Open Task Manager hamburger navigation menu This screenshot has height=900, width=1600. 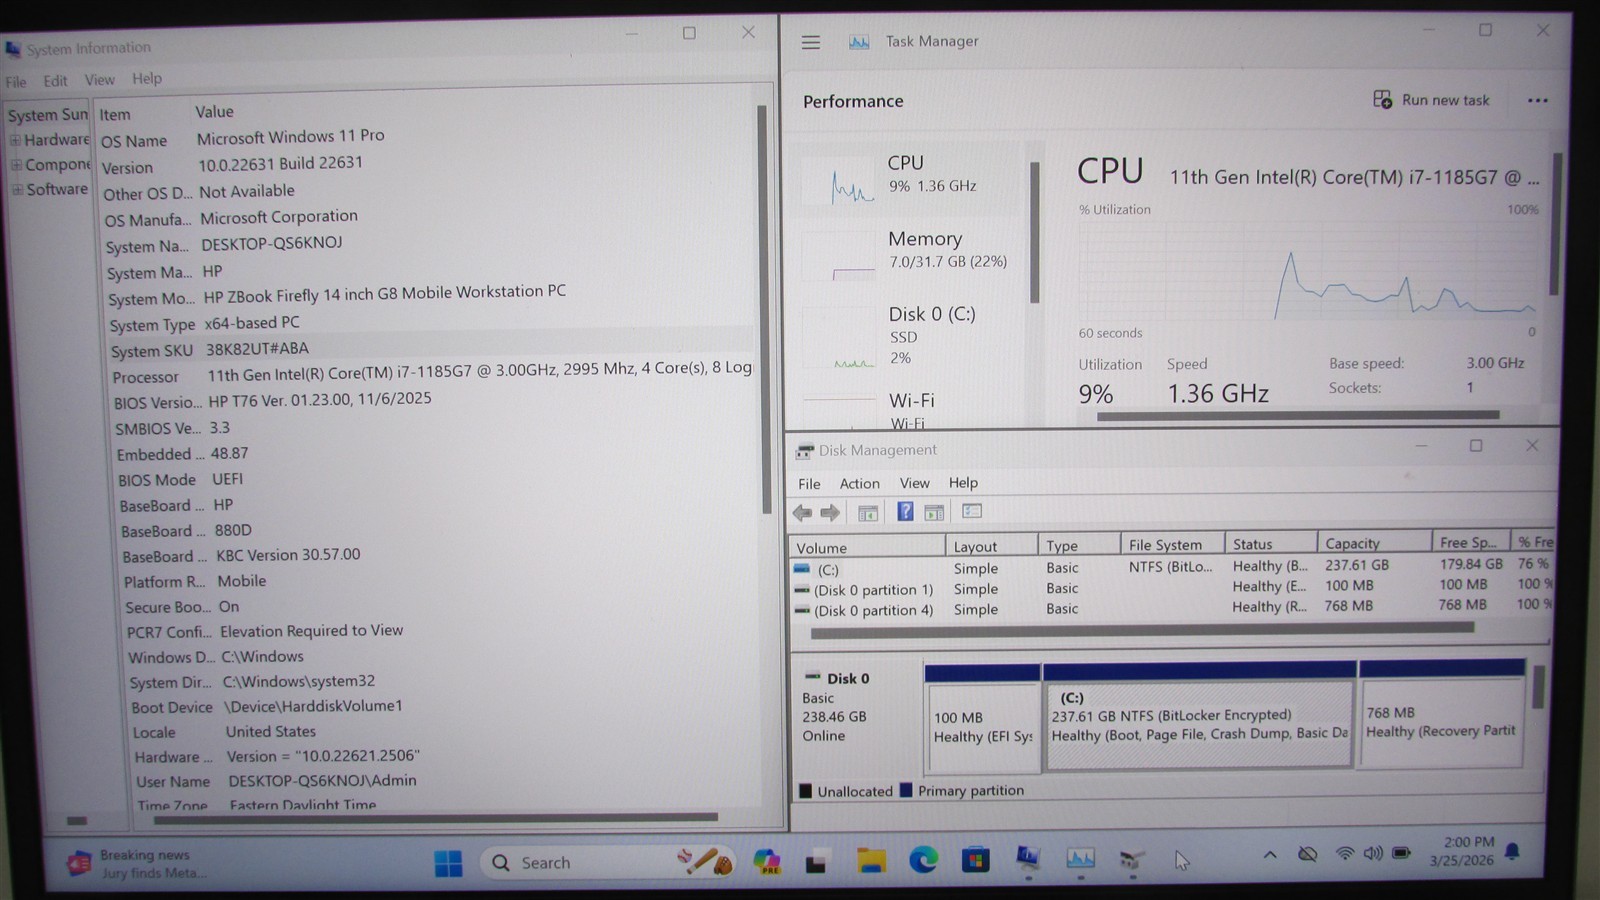(811, 42)
